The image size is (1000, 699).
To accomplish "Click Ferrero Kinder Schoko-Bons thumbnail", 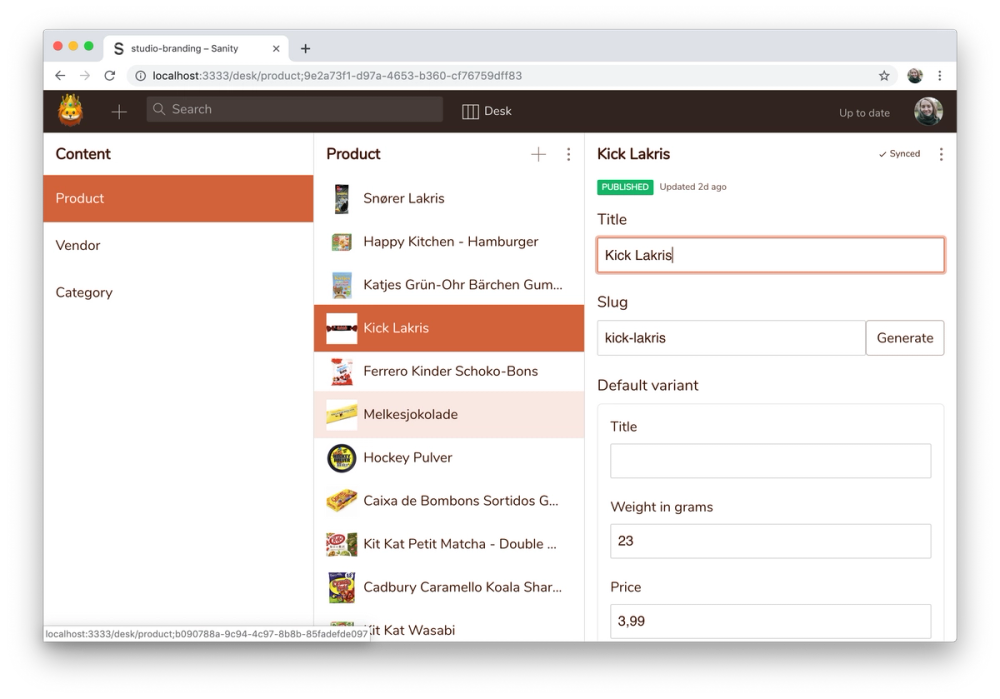I will pos(342,371).
